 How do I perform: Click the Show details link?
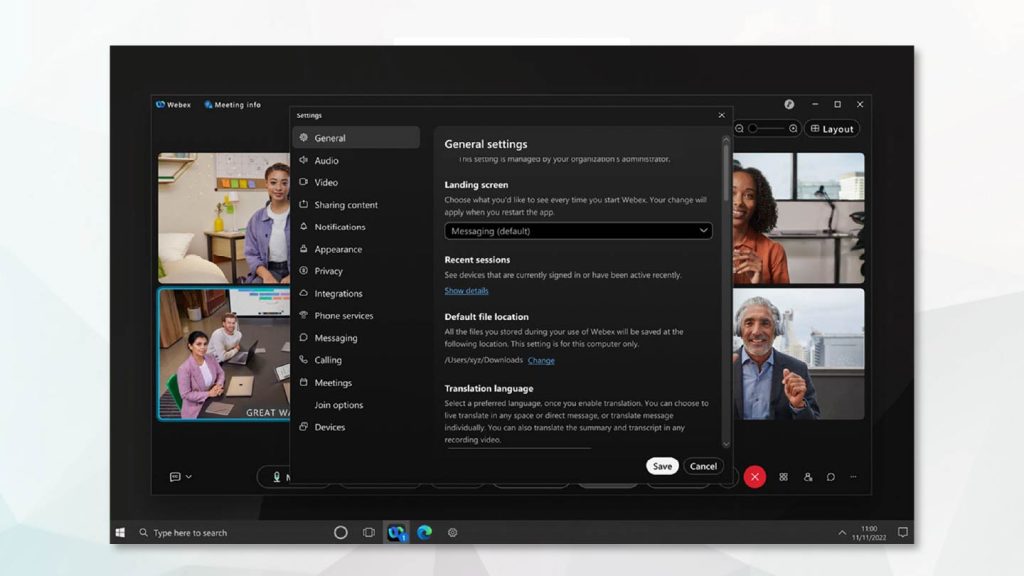coord(466,291)
